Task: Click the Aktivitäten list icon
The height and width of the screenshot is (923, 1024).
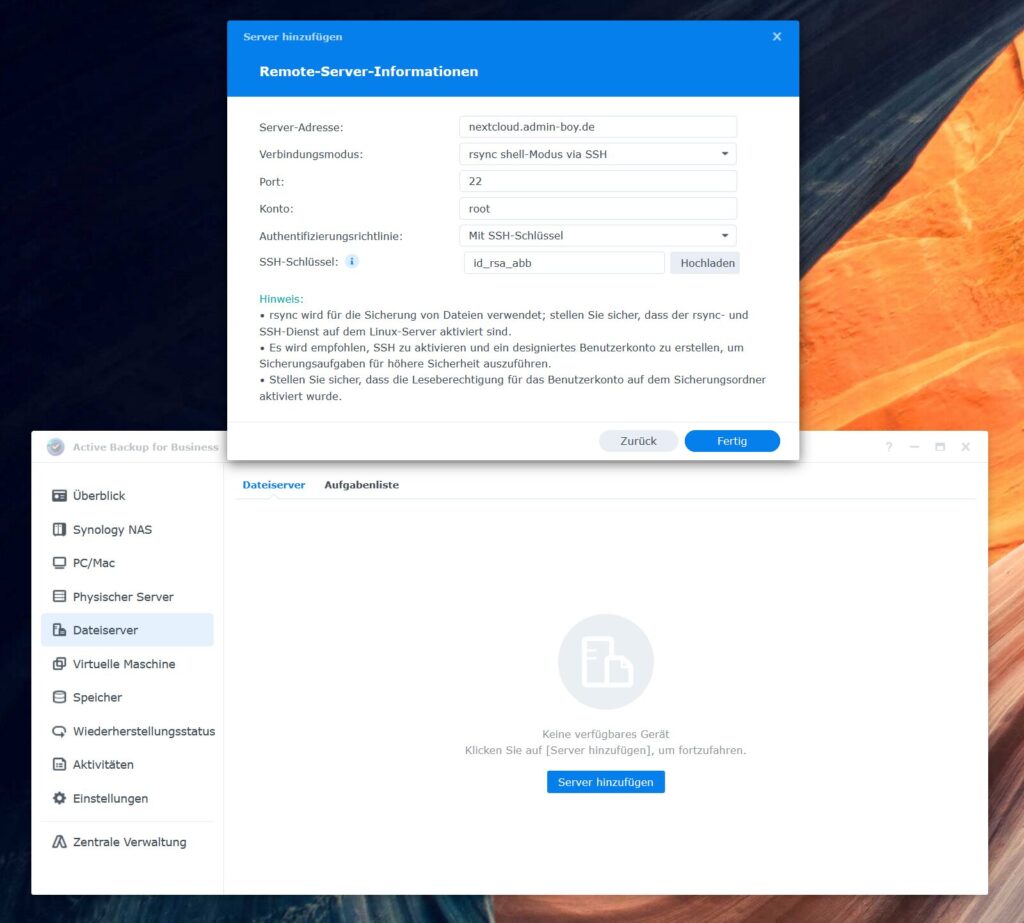Action: 59,765
